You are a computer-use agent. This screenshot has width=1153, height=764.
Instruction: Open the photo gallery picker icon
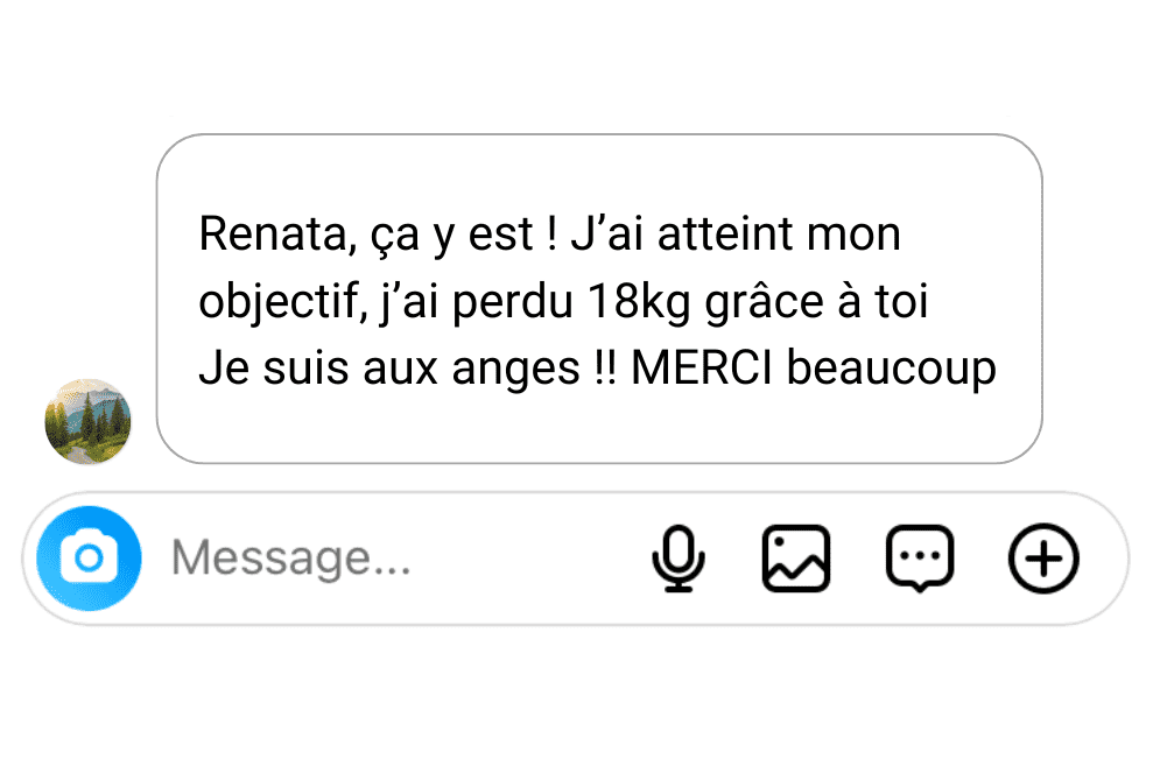tap(796, 558)
